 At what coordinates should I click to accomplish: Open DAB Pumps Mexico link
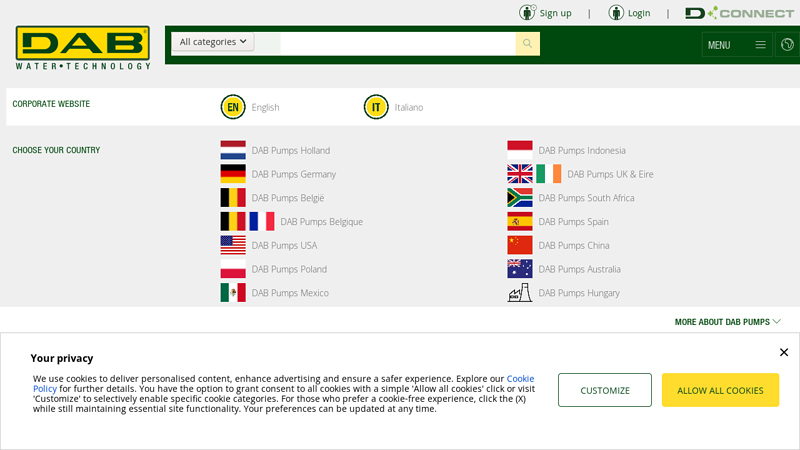tap(290, 293)
